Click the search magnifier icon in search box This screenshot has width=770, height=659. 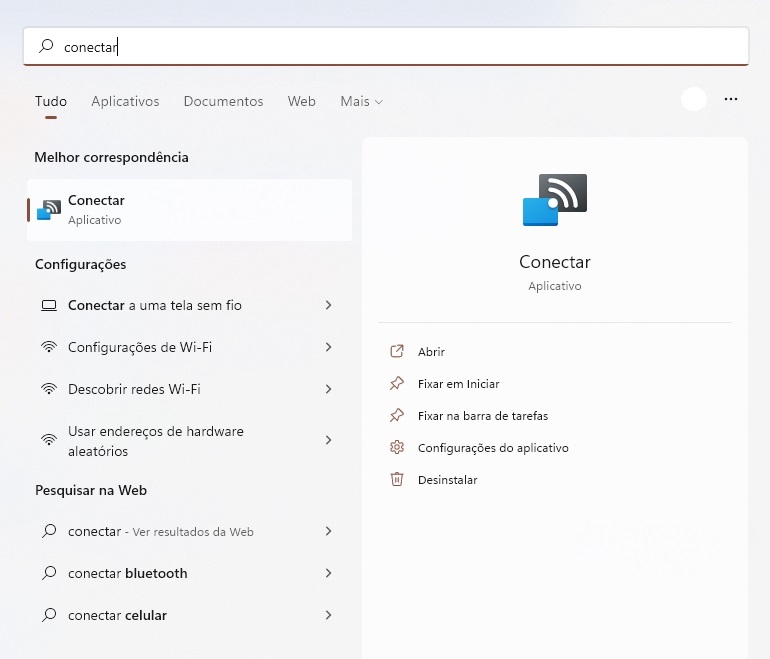pyautogui.click(x=46, y=46)
